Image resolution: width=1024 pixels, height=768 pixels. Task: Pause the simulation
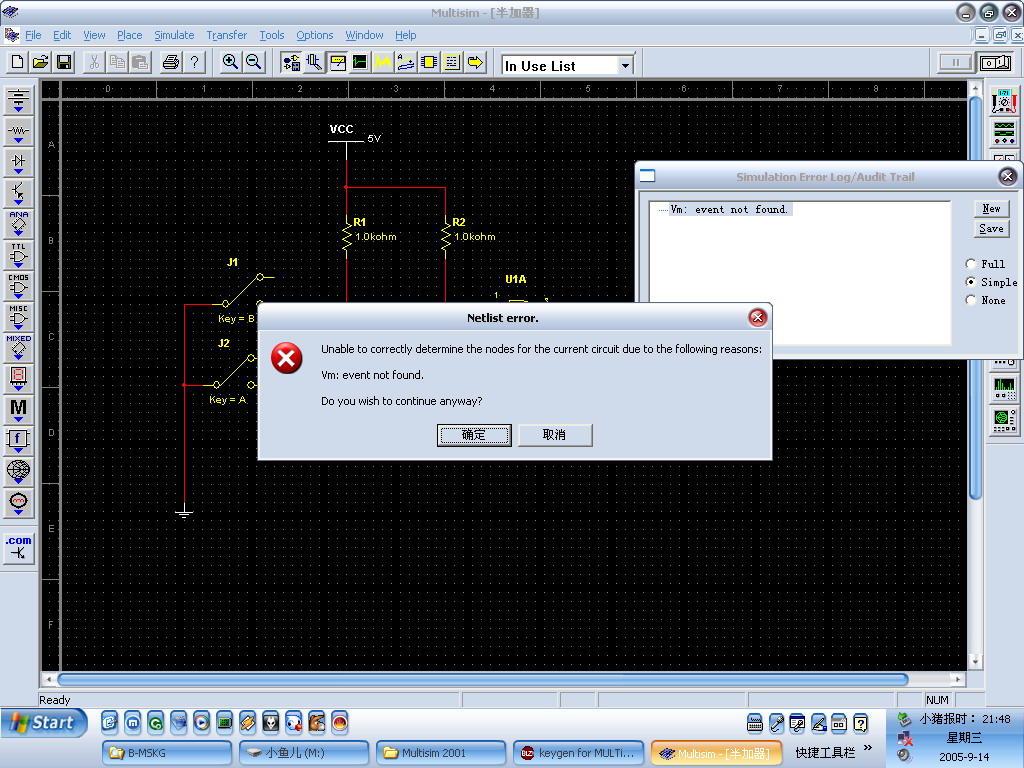955,63
